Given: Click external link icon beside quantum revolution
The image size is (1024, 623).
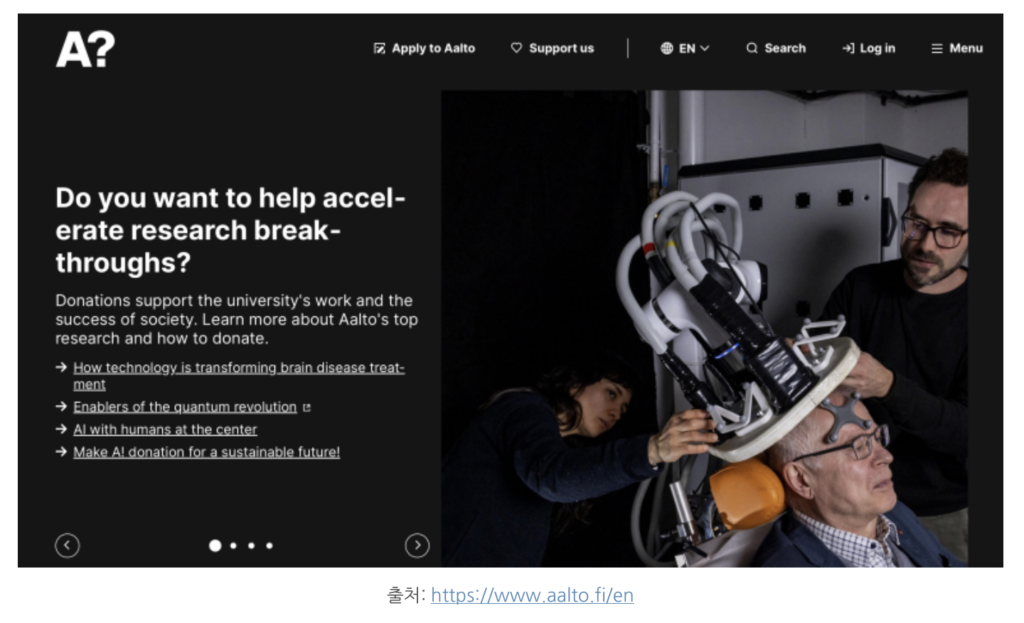Looking at the screenshot, I should click(x=306, y=407).
